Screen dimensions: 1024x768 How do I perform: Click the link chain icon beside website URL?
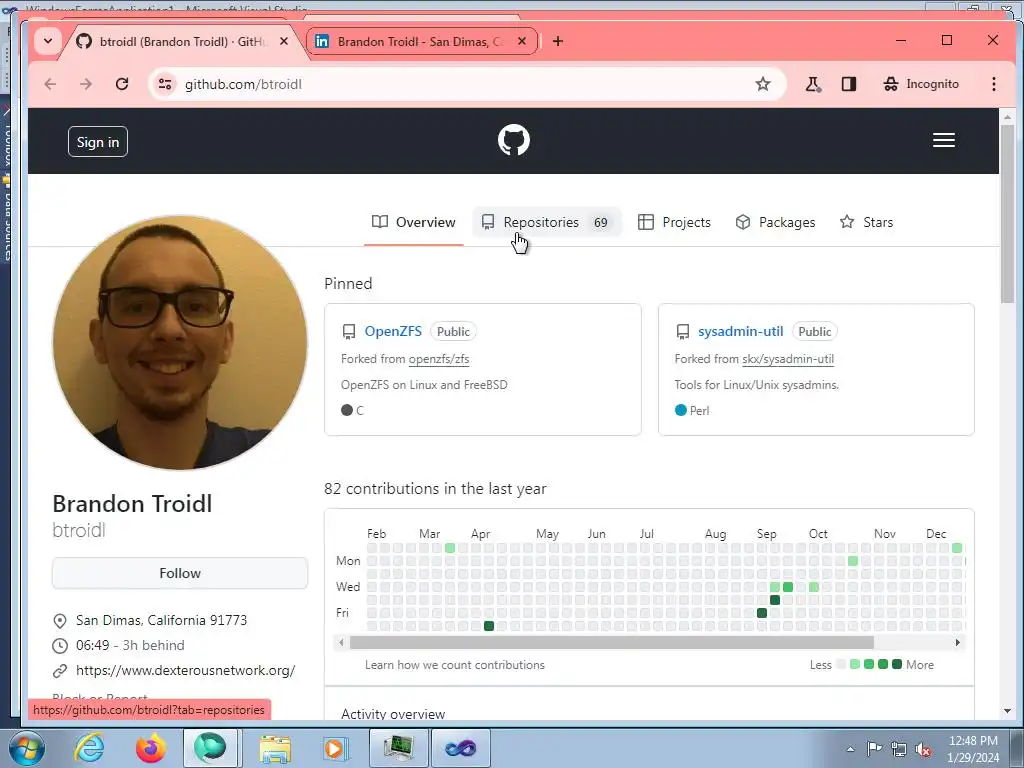(59, 671)
